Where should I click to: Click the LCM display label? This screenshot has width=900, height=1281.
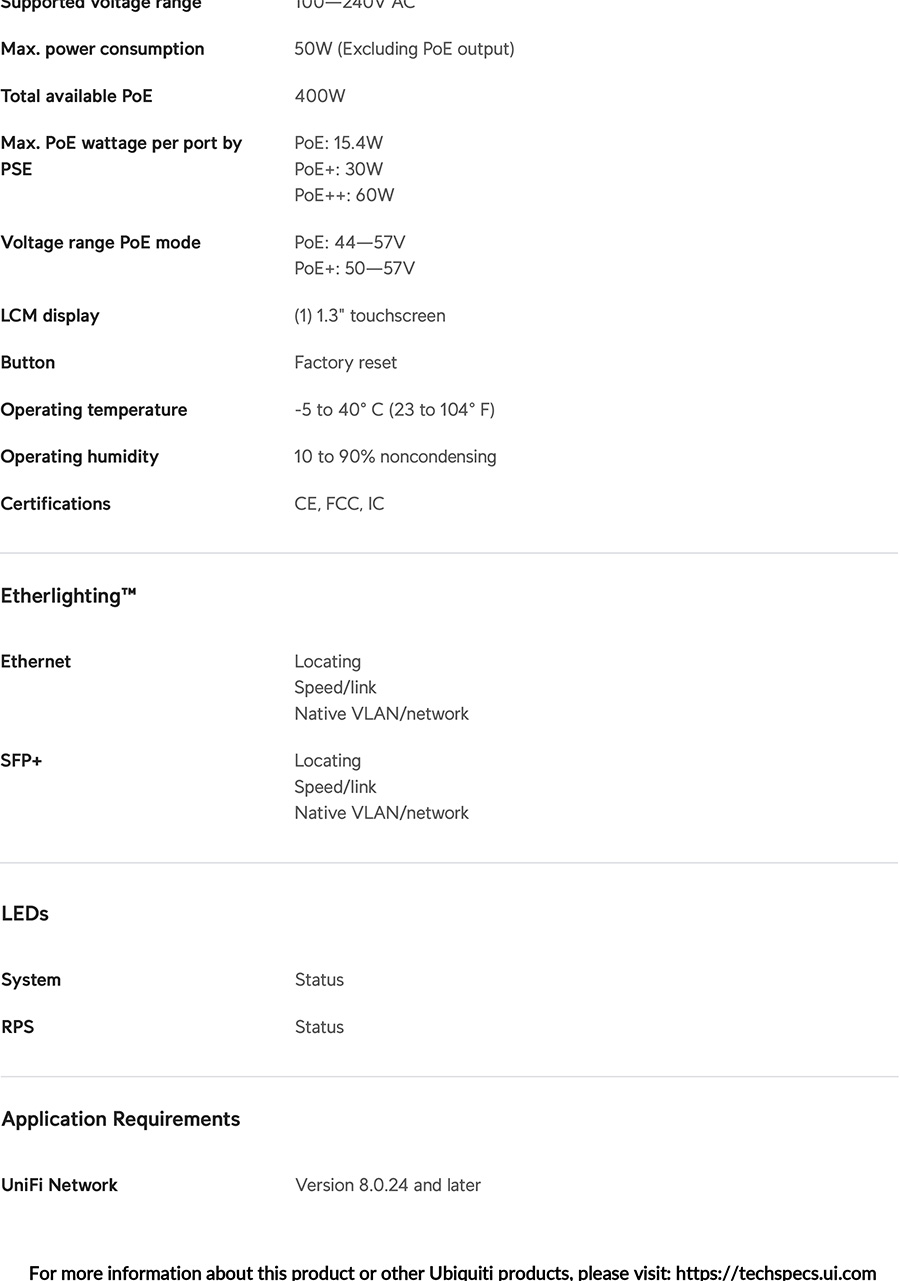(x=50, y=316)
